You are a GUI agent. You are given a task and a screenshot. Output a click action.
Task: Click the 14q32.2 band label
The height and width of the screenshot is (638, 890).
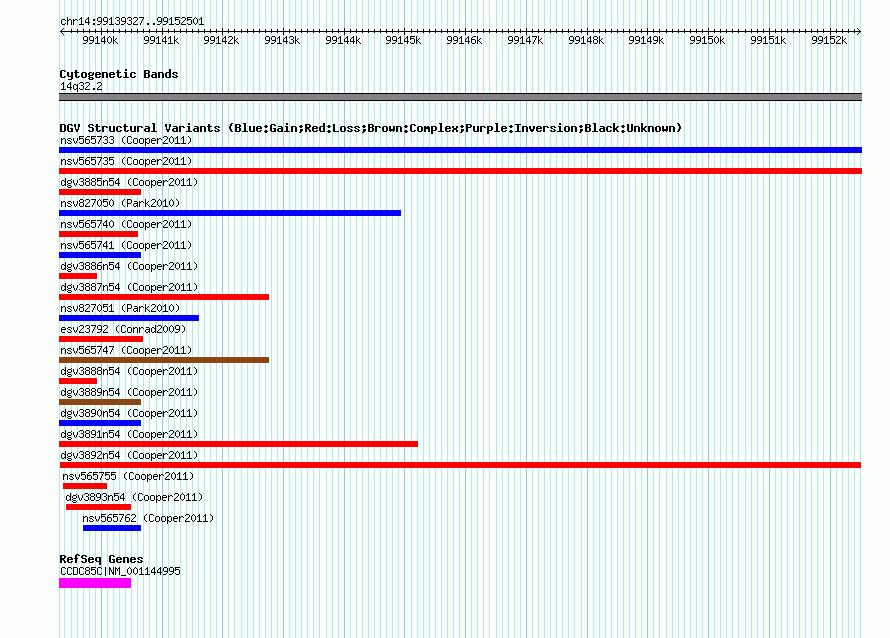click(x=81, y=86)
